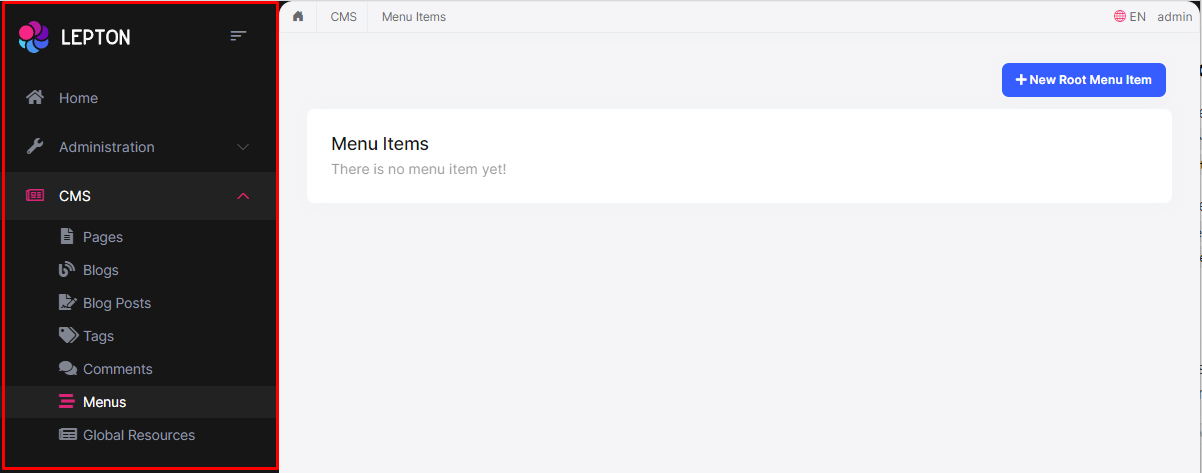Click the Administration wrench icon
Viewport: 1202px width, 473px height.
35,147
